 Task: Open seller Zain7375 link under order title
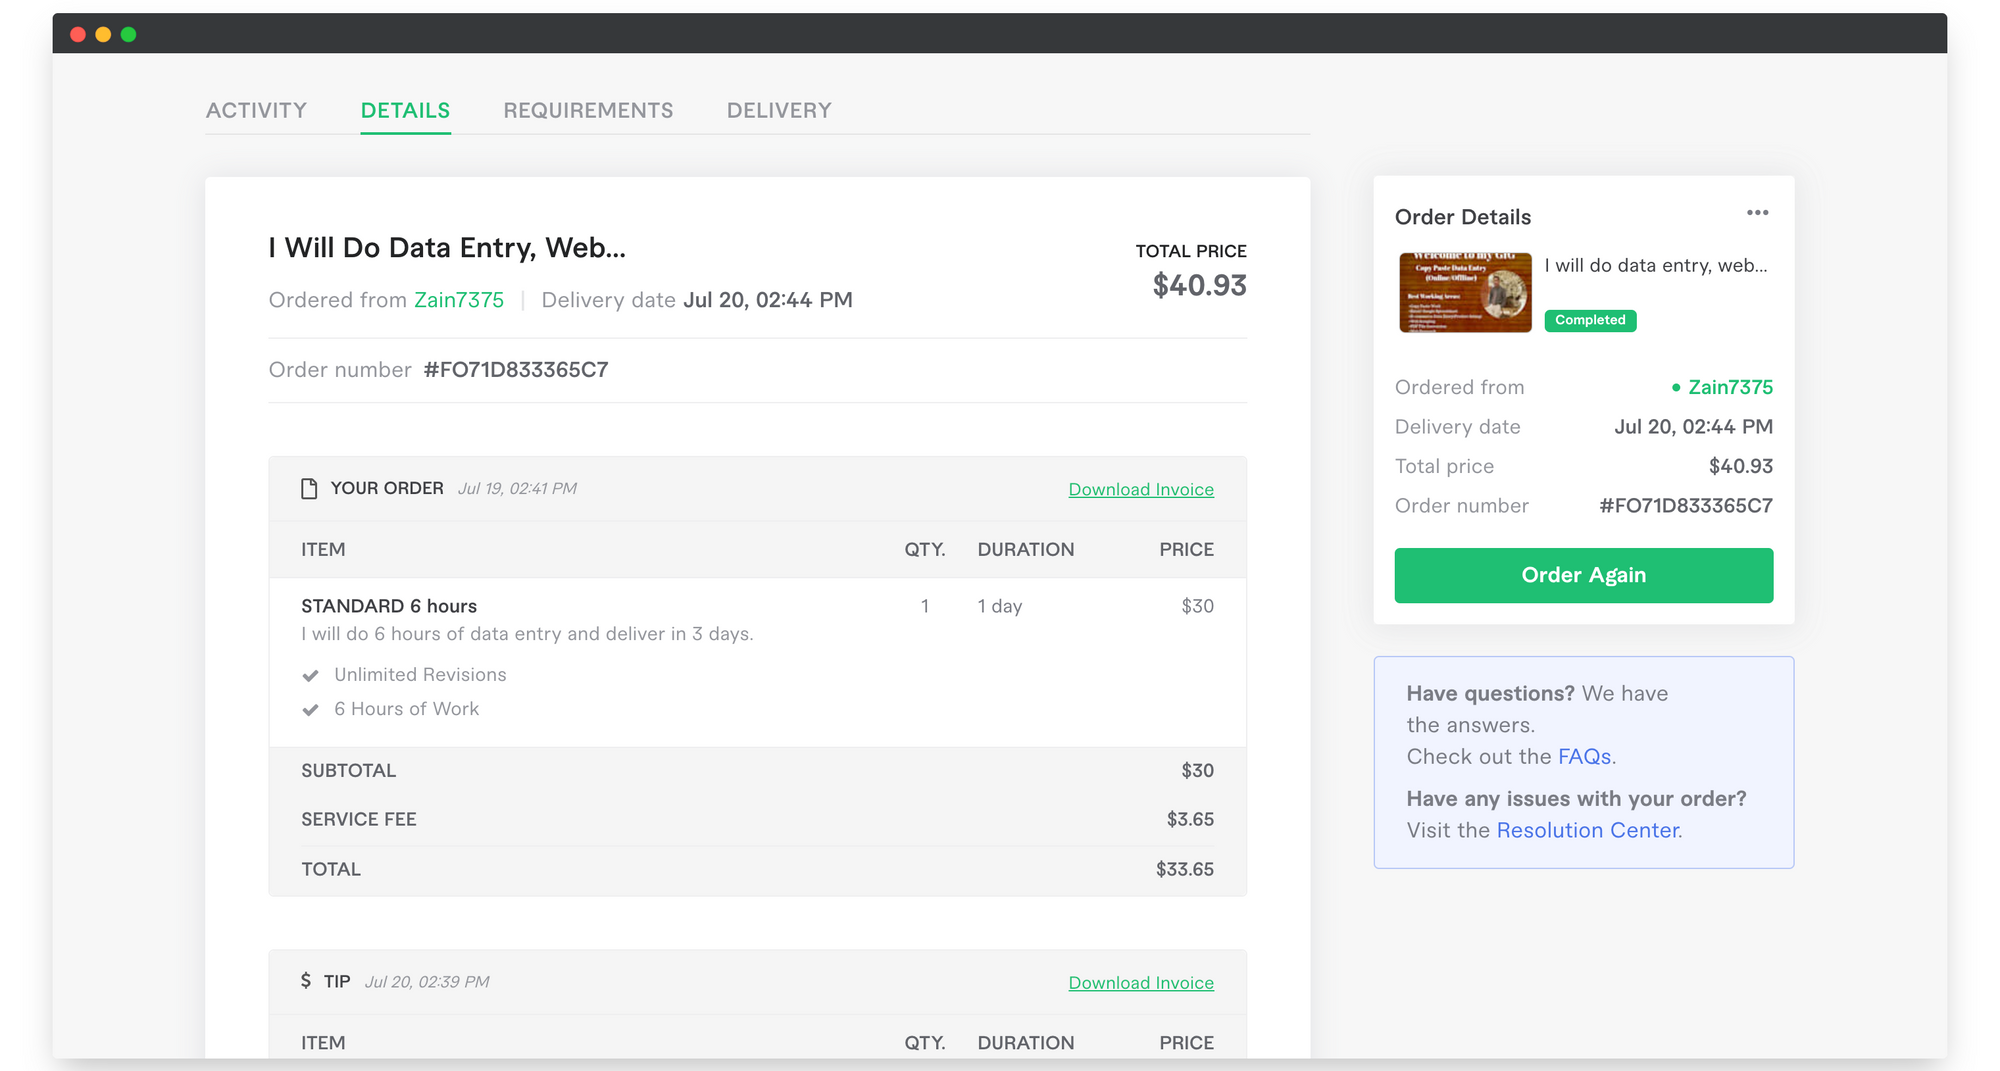[x=459, y=300]
